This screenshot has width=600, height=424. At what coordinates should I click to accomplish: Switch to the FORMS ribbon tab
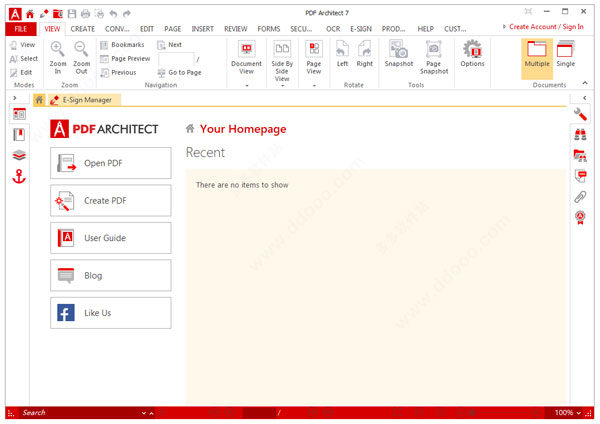point(269,29)
